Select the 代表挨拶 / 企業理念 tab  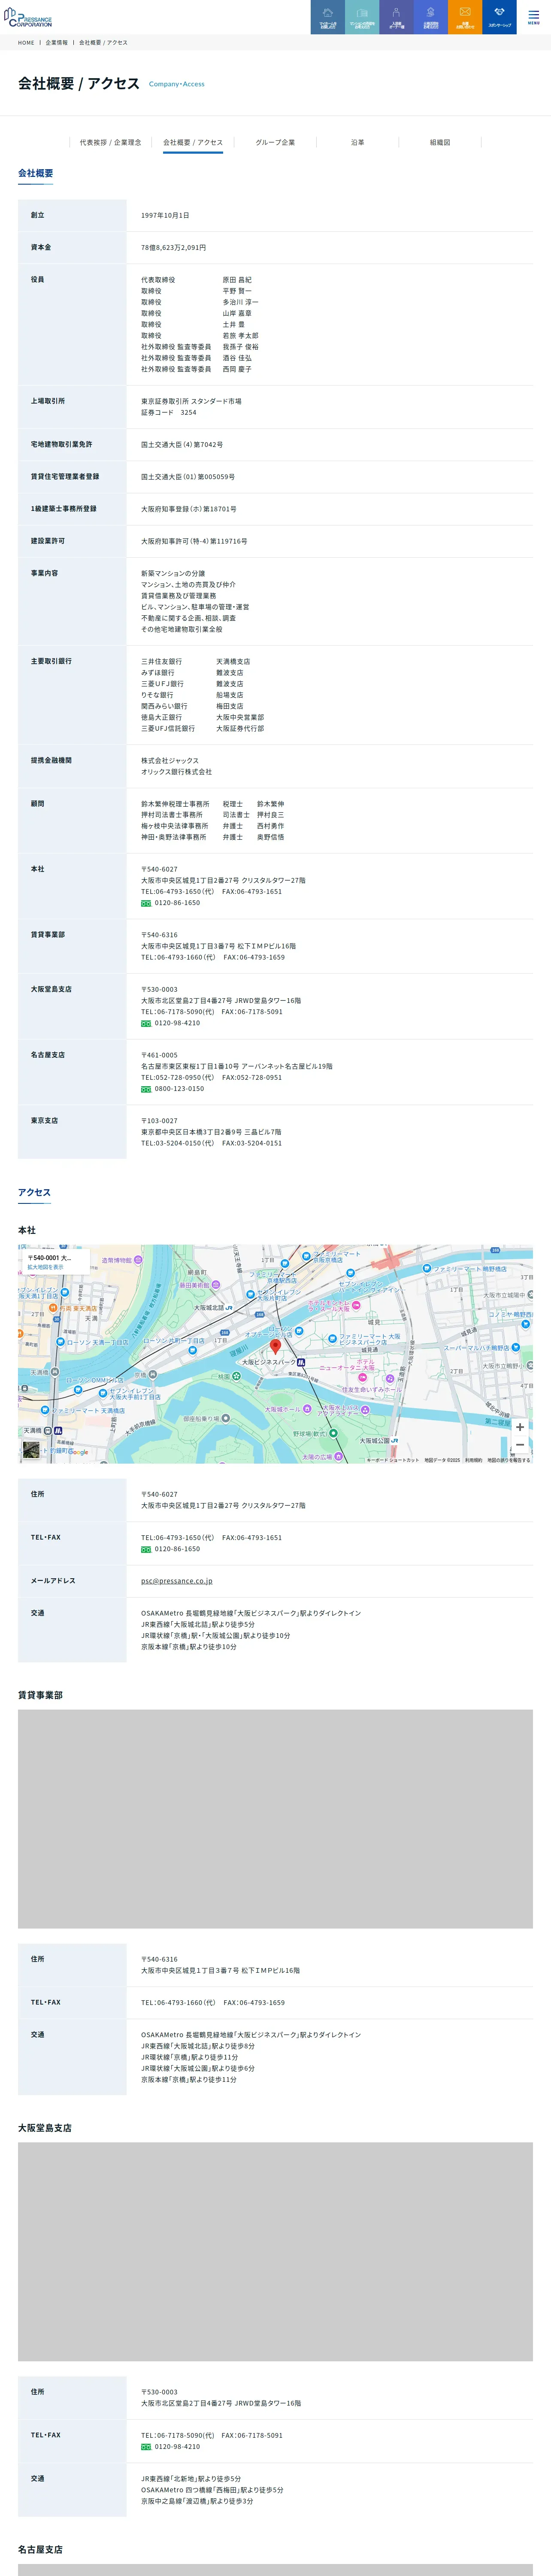coord(111,143)
